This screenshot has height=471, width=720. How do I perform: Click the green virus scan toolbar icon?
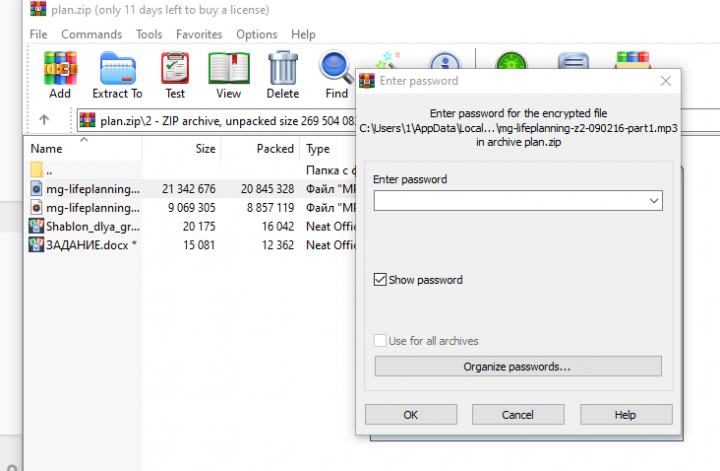click(512, 68)
